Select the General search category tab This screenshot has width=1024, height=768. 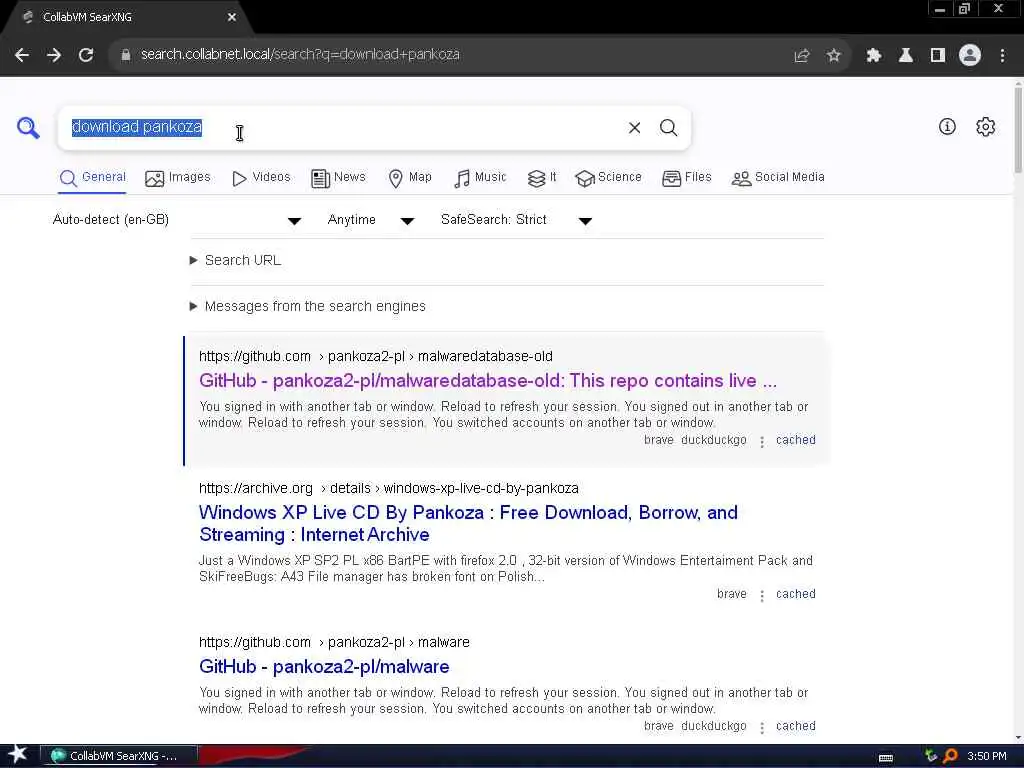pyautogui.click(x=92, y=178)
